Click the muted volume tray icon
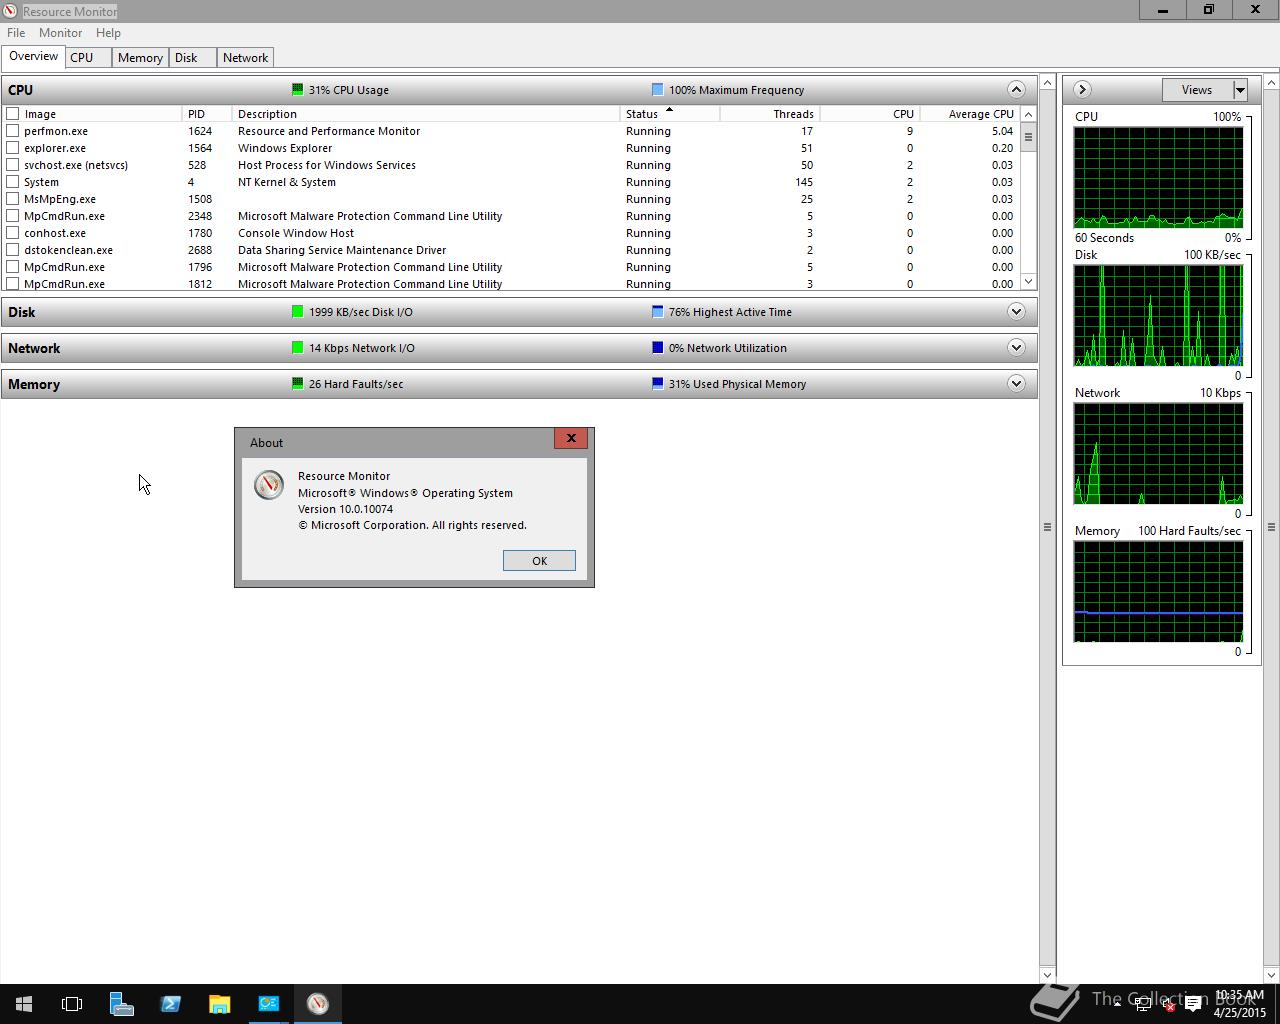This screenshot has height=1024, width=1280. click(1167, 1004)
